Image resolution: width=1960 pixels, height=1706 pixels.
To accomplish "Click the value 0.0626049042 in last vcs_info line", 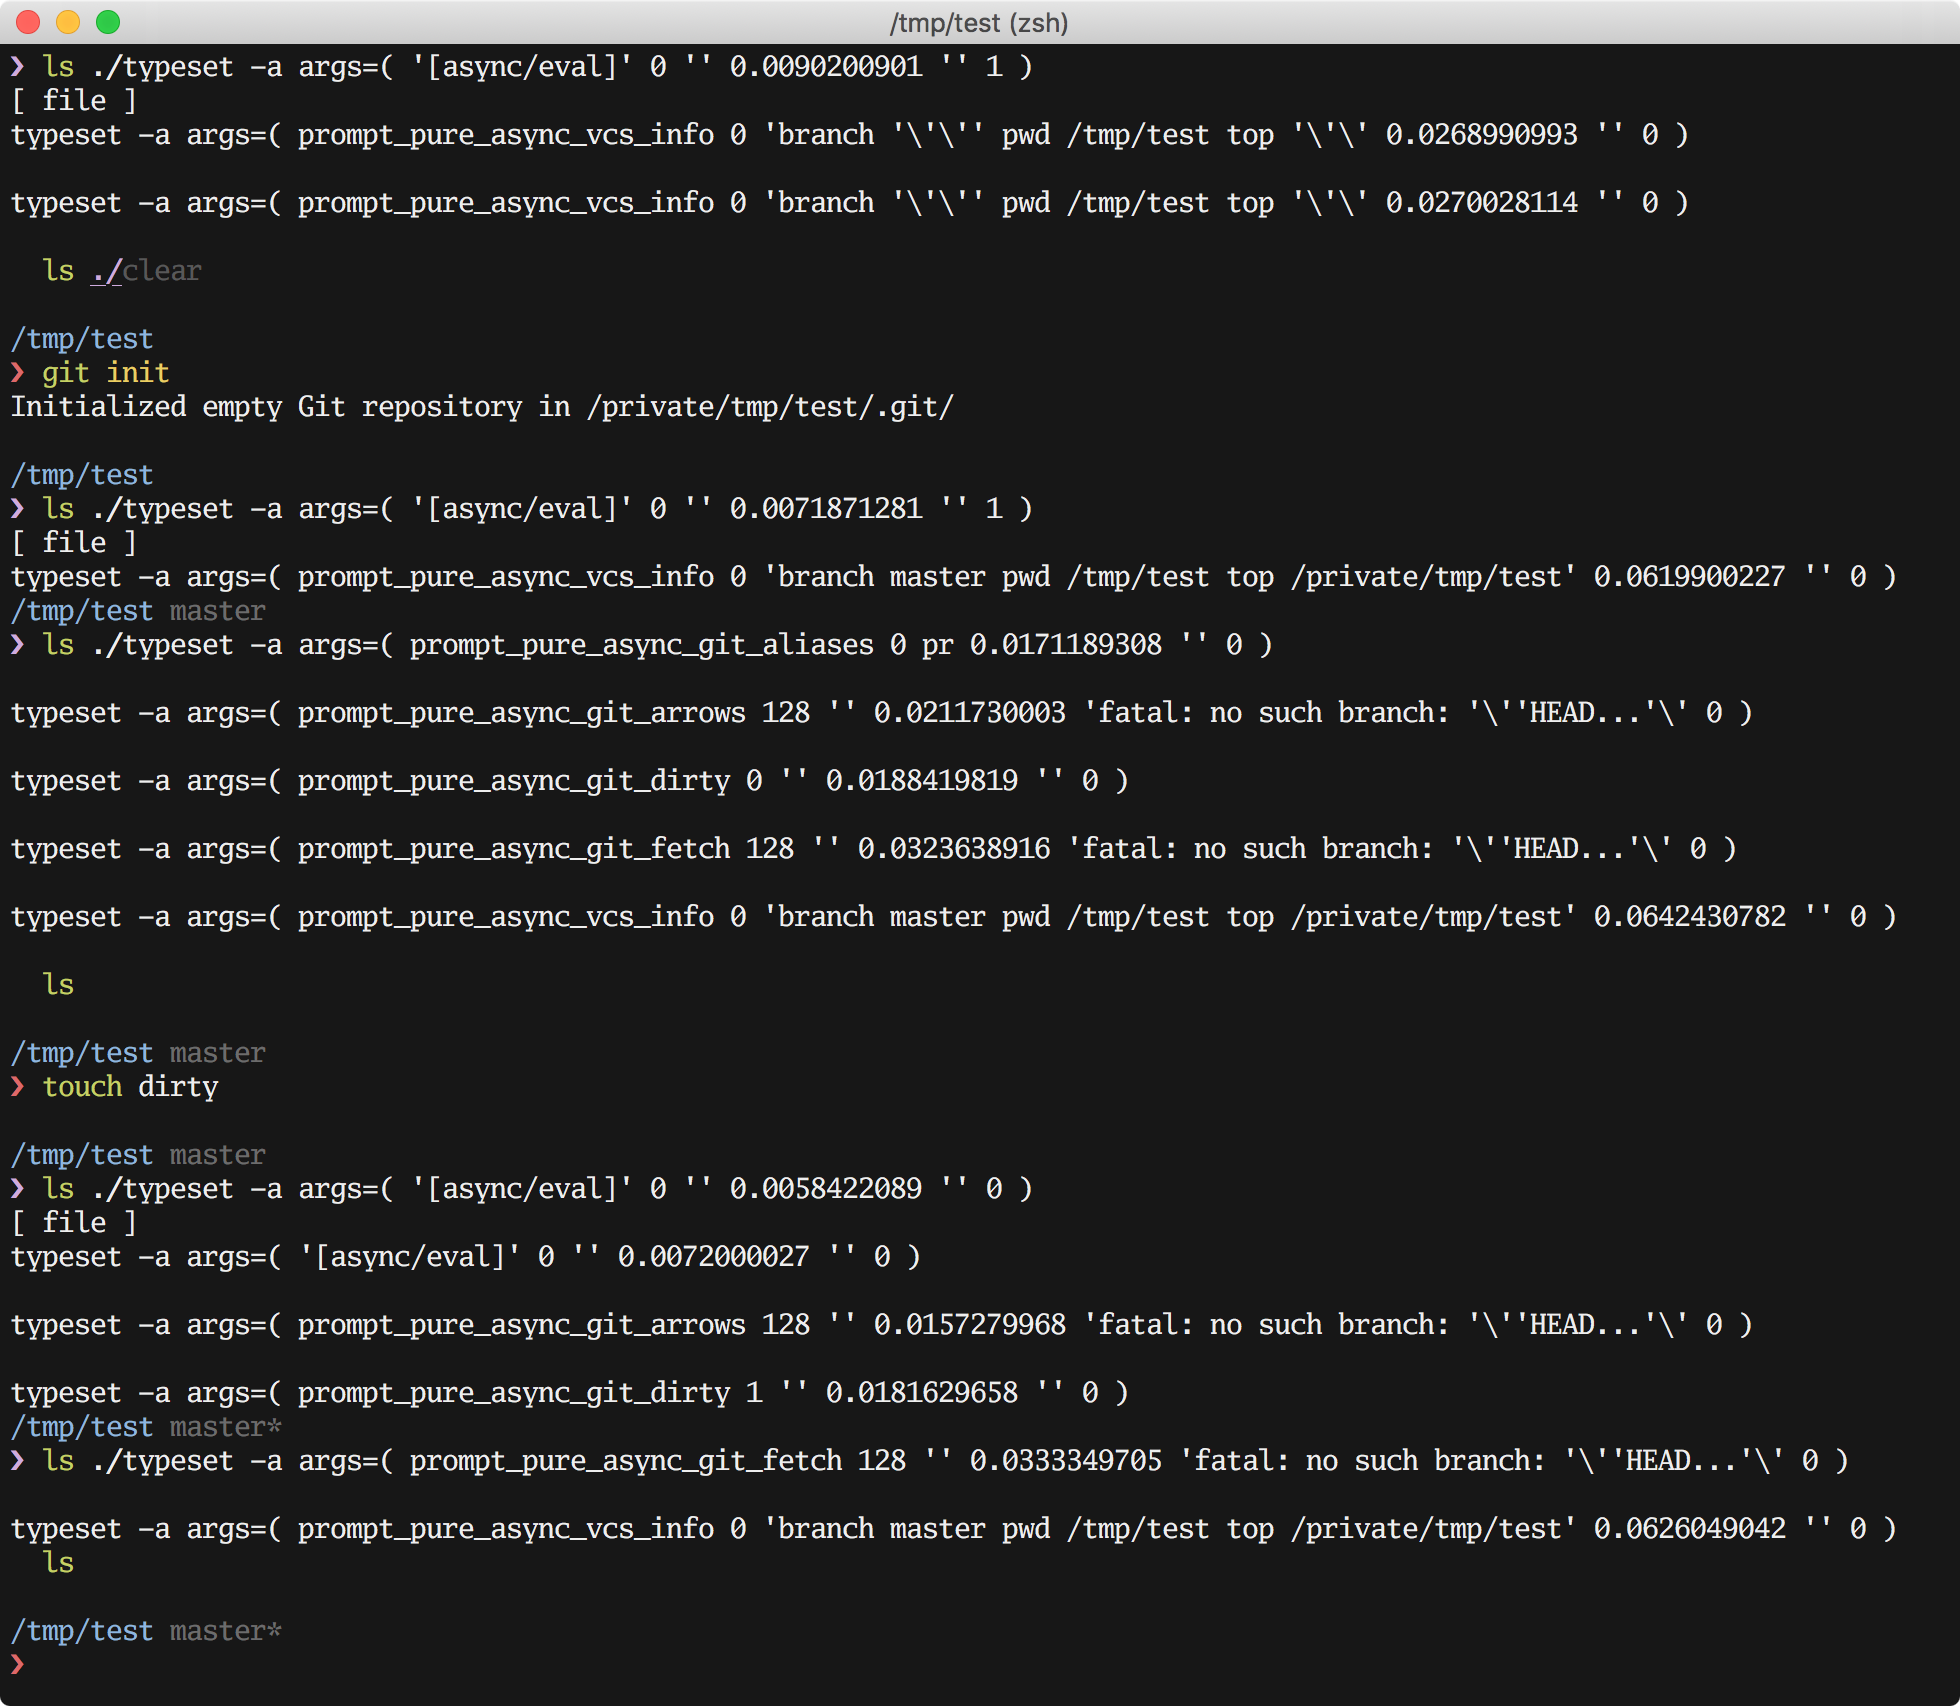I will [1689, 1529].
